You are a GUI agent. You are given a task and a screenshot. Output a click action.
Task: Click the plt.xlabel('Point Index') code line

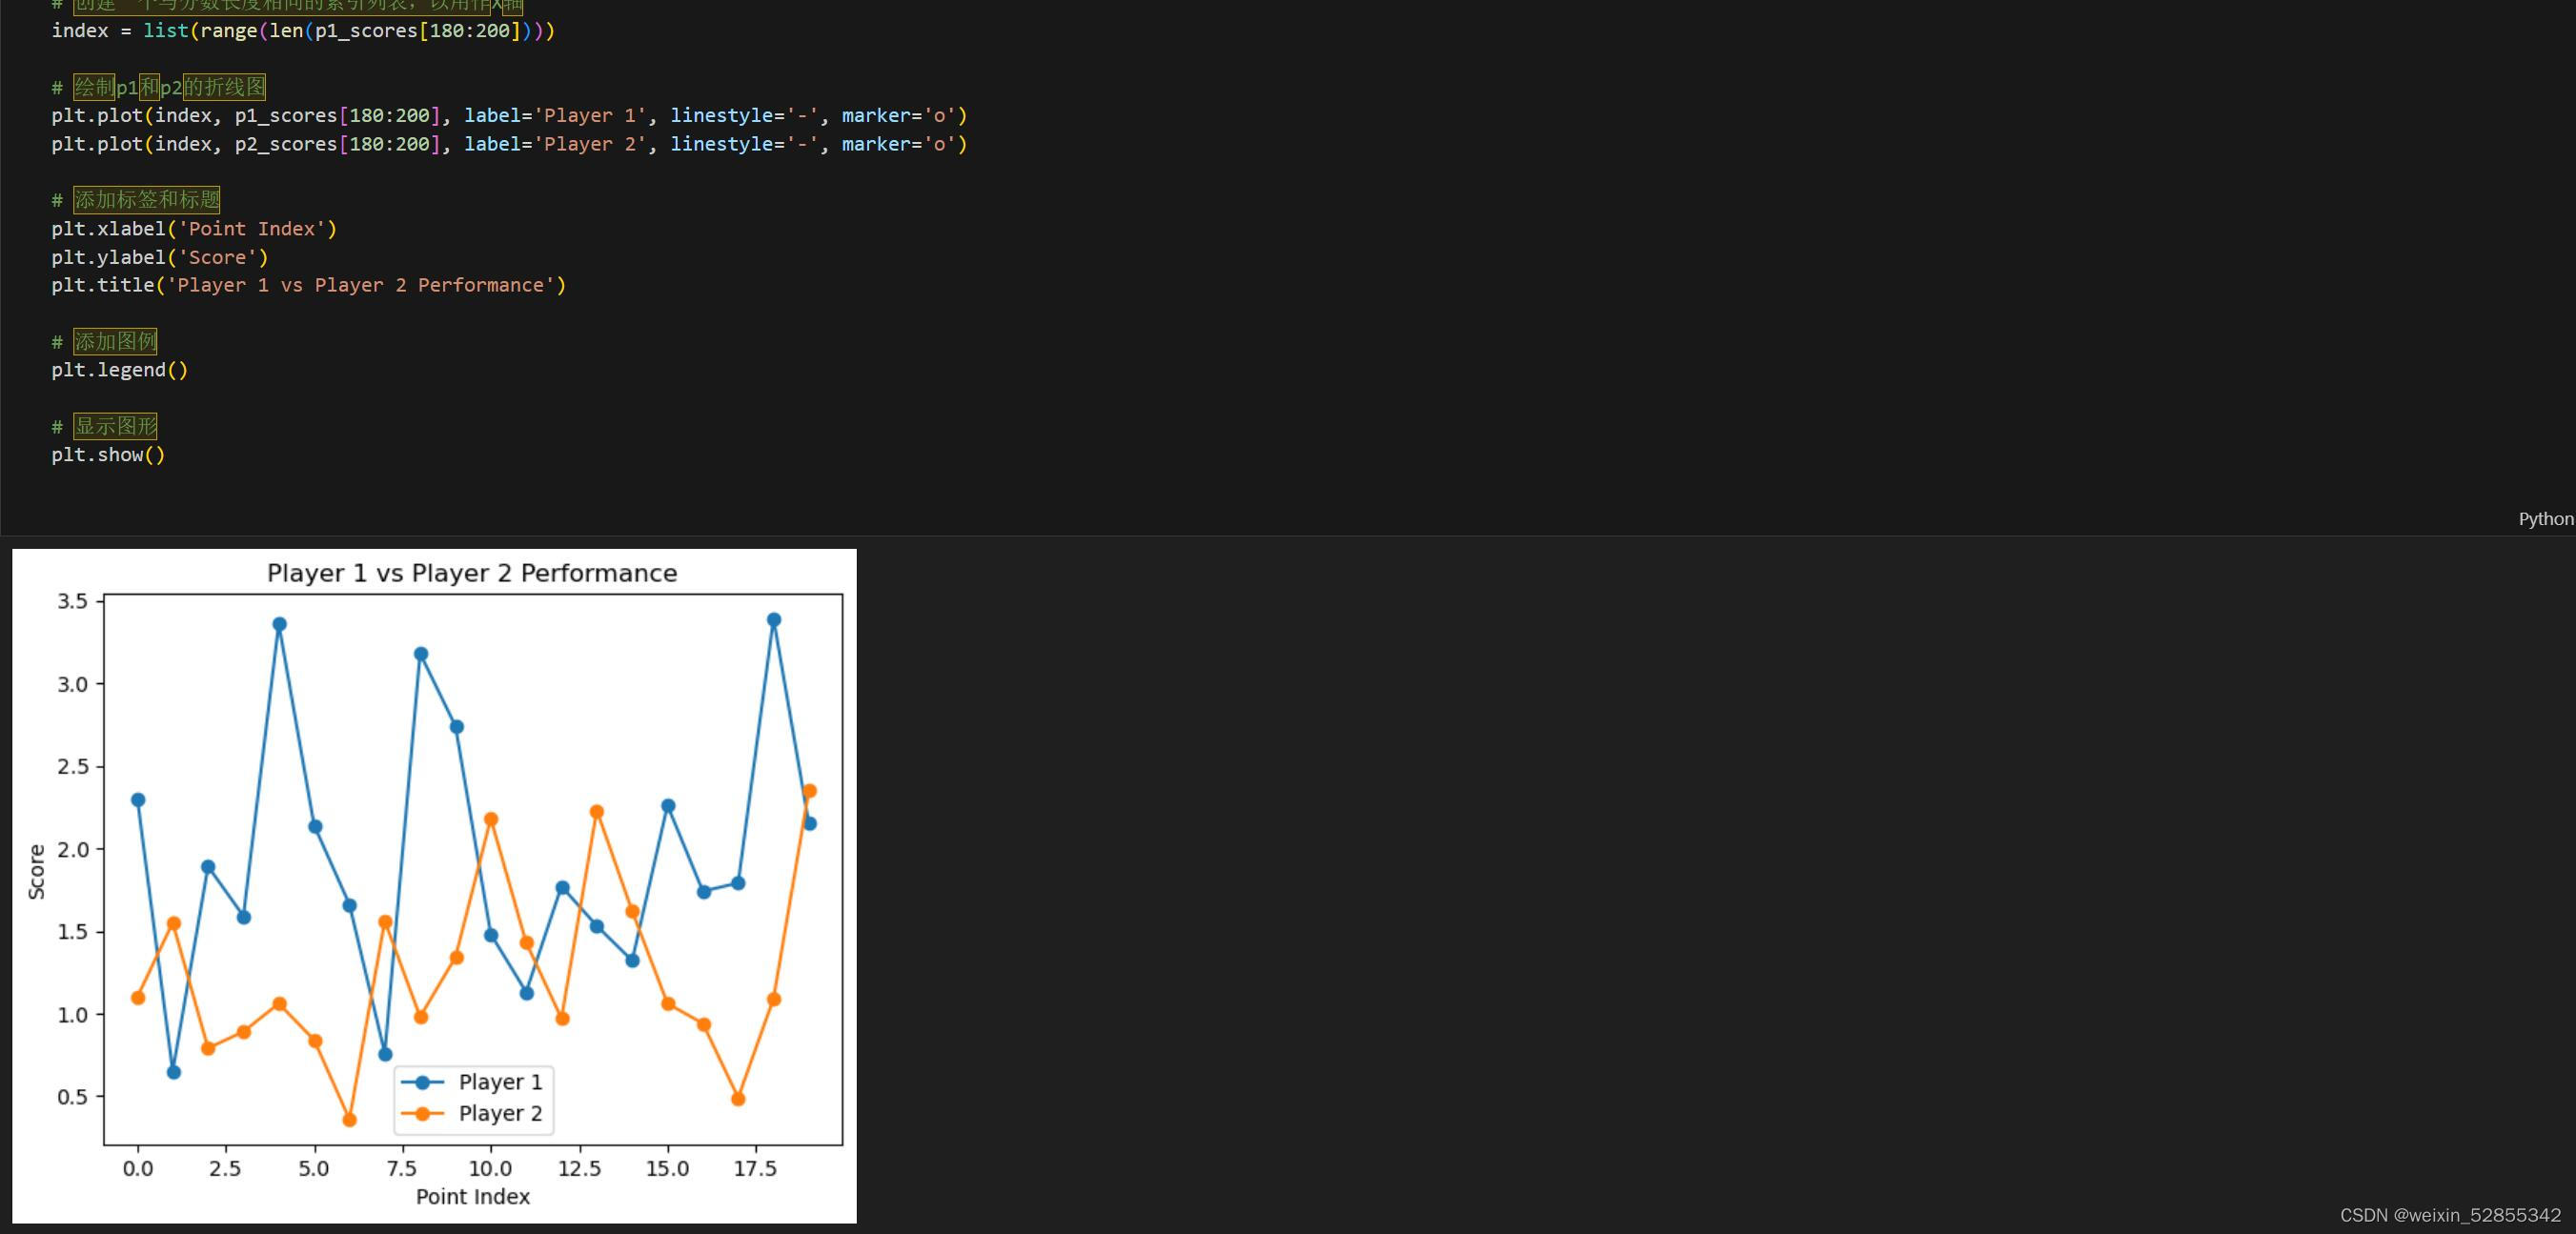tap(194, 229)
